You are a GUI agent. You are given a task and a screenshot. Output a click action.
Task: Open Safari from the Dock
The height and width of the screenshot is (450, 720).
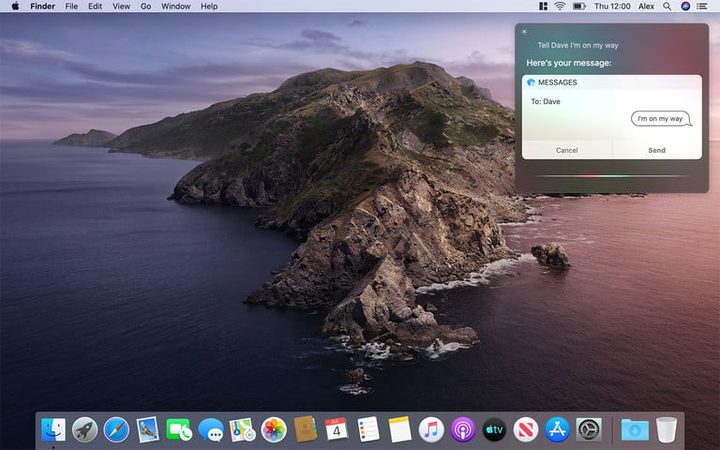click(x=116, y=430)
